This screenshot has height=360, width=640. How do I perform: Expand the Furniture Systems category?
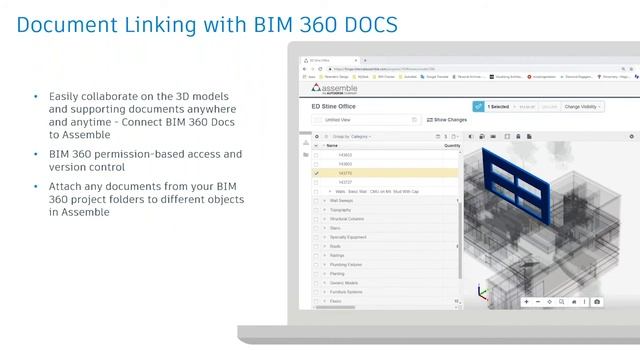325,292
